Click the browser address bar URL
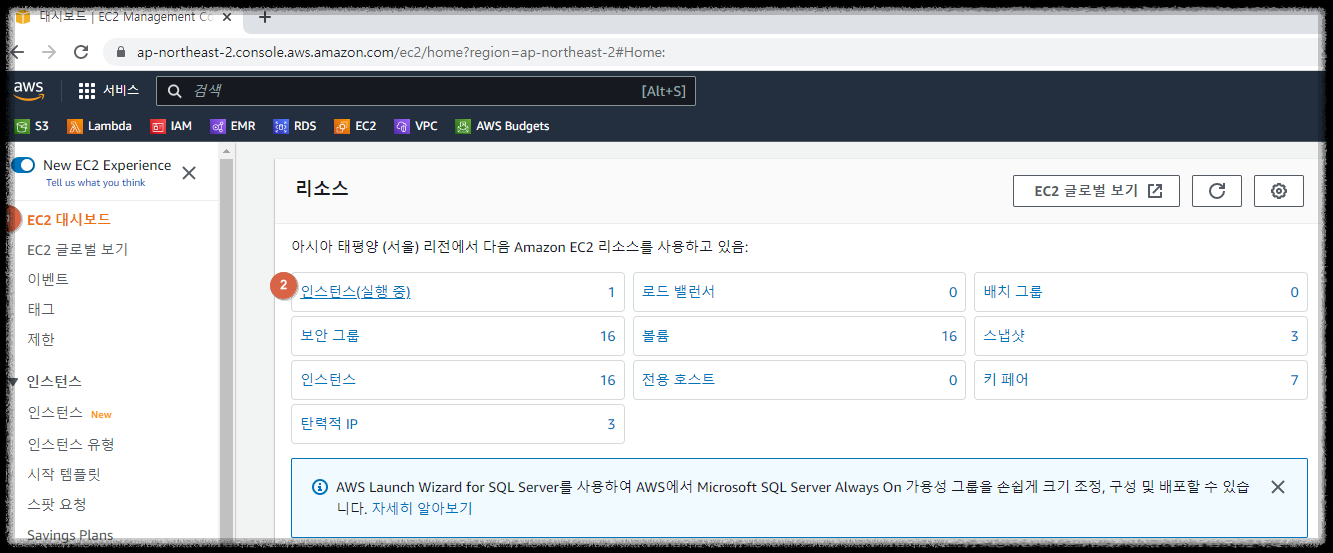Screen dimensions: 1333x553 401,52
